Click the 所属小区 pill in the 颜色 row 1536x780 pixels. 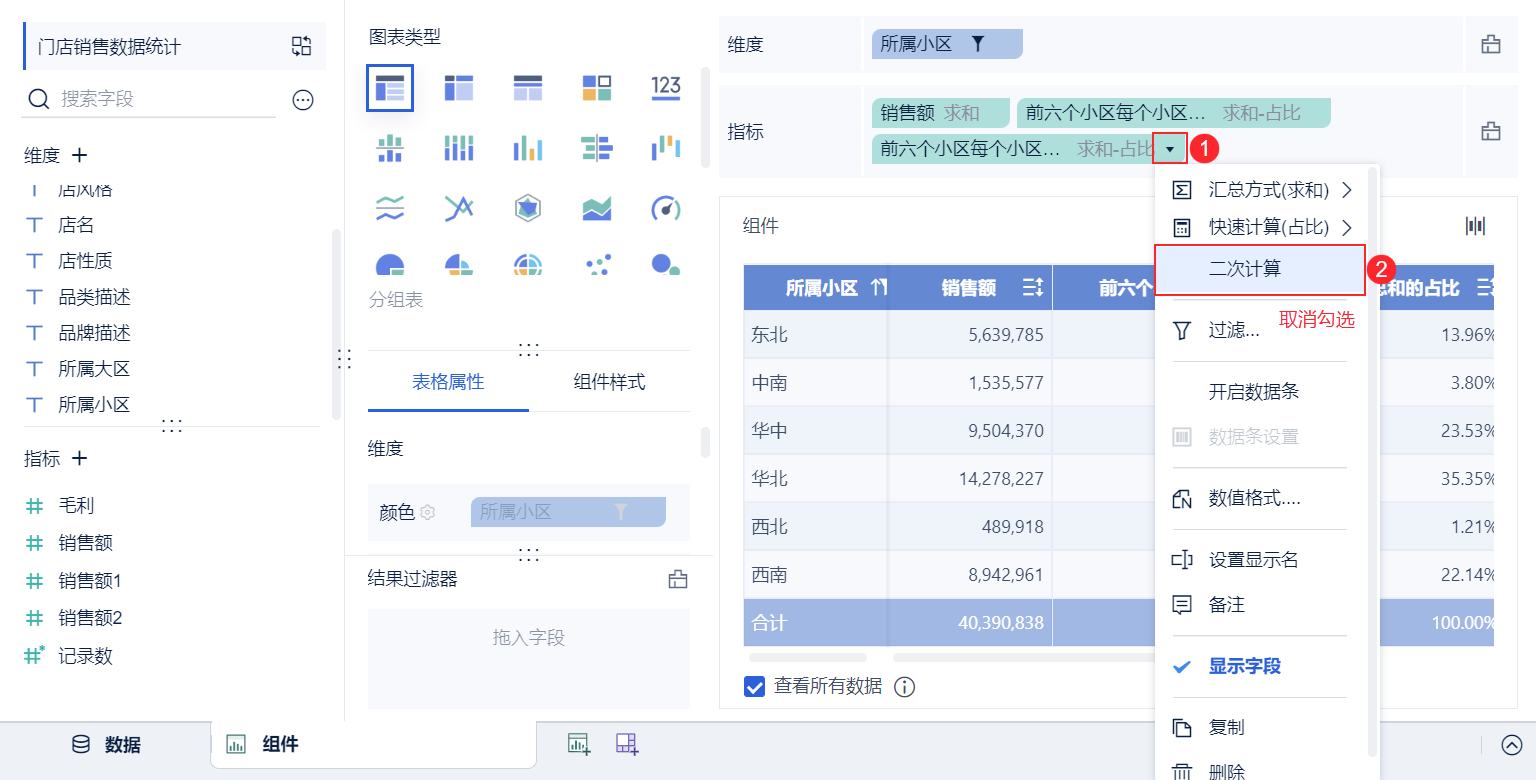point(568,512)
